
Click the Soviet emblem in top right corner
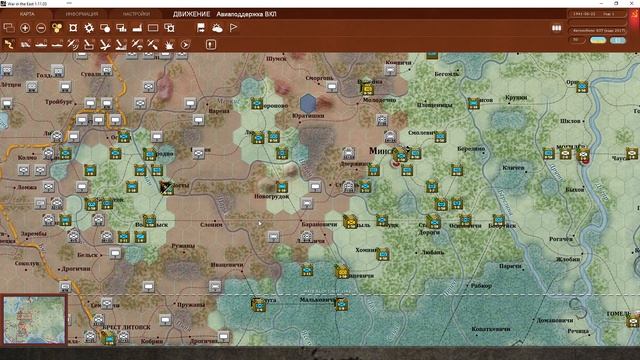(x=635, y=14)
